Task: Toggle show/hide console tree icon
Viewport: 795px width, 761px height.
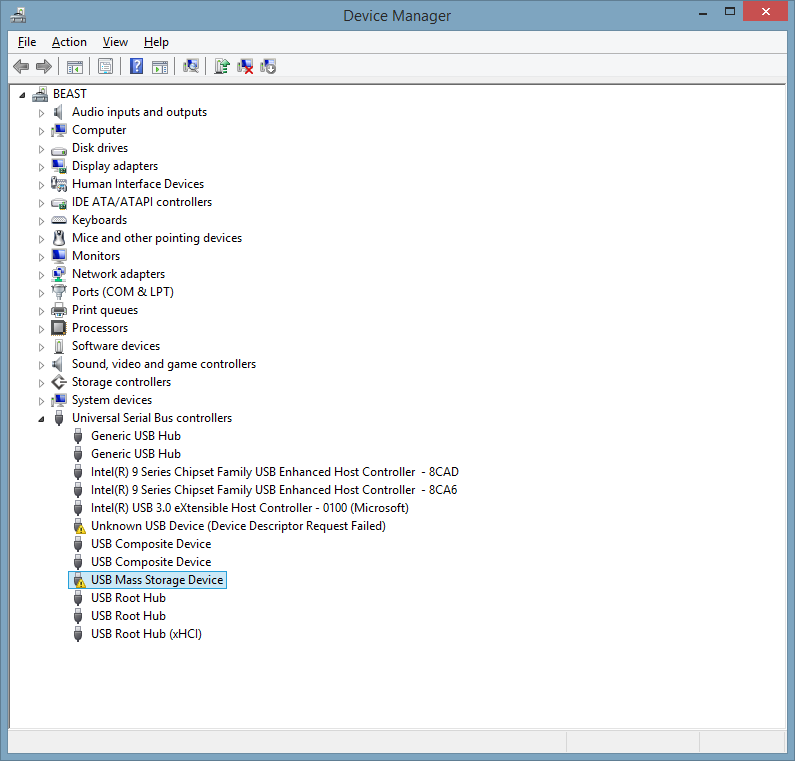Action: click(75, 66)
